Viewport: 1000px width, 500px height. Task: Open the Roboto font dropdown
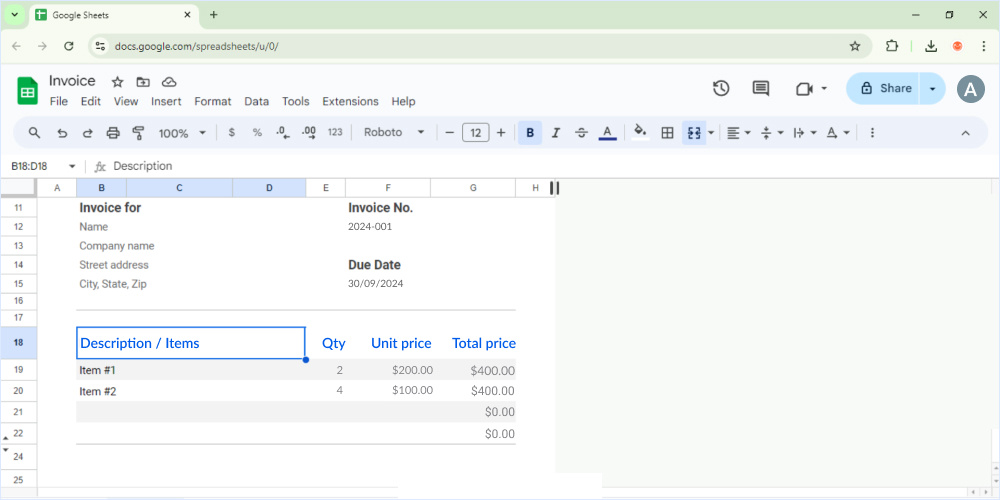point(394,133)
